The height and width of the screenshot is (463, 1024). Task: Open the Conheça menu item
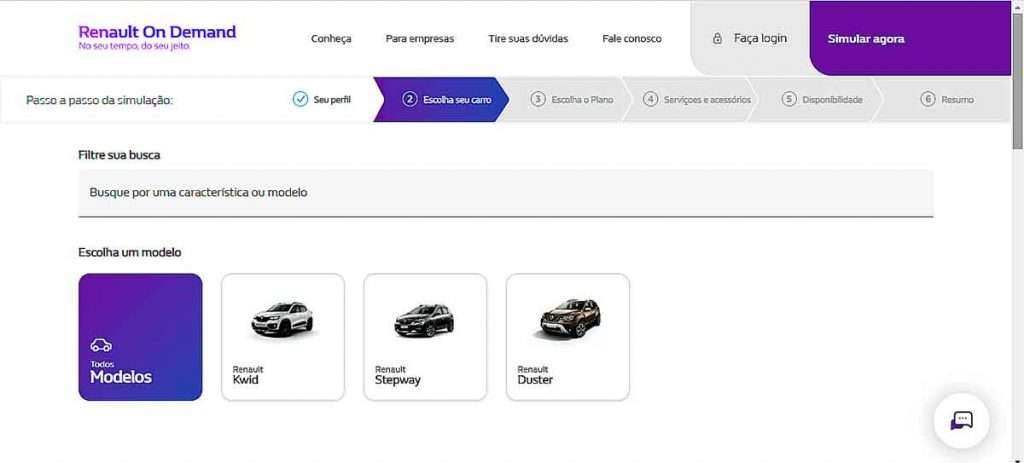tap(331, 39)
